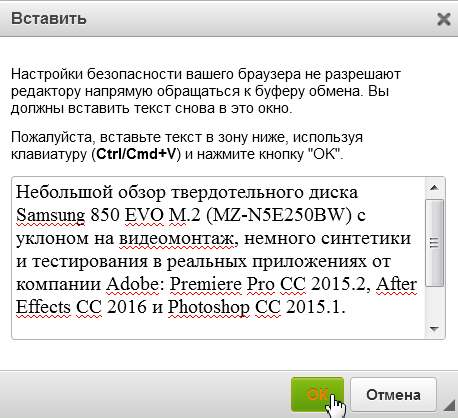Image resolution: width=458 pixels, height=418 pixels.
Task: Click the Вставить dialog title
Action: tap(49, 18)
